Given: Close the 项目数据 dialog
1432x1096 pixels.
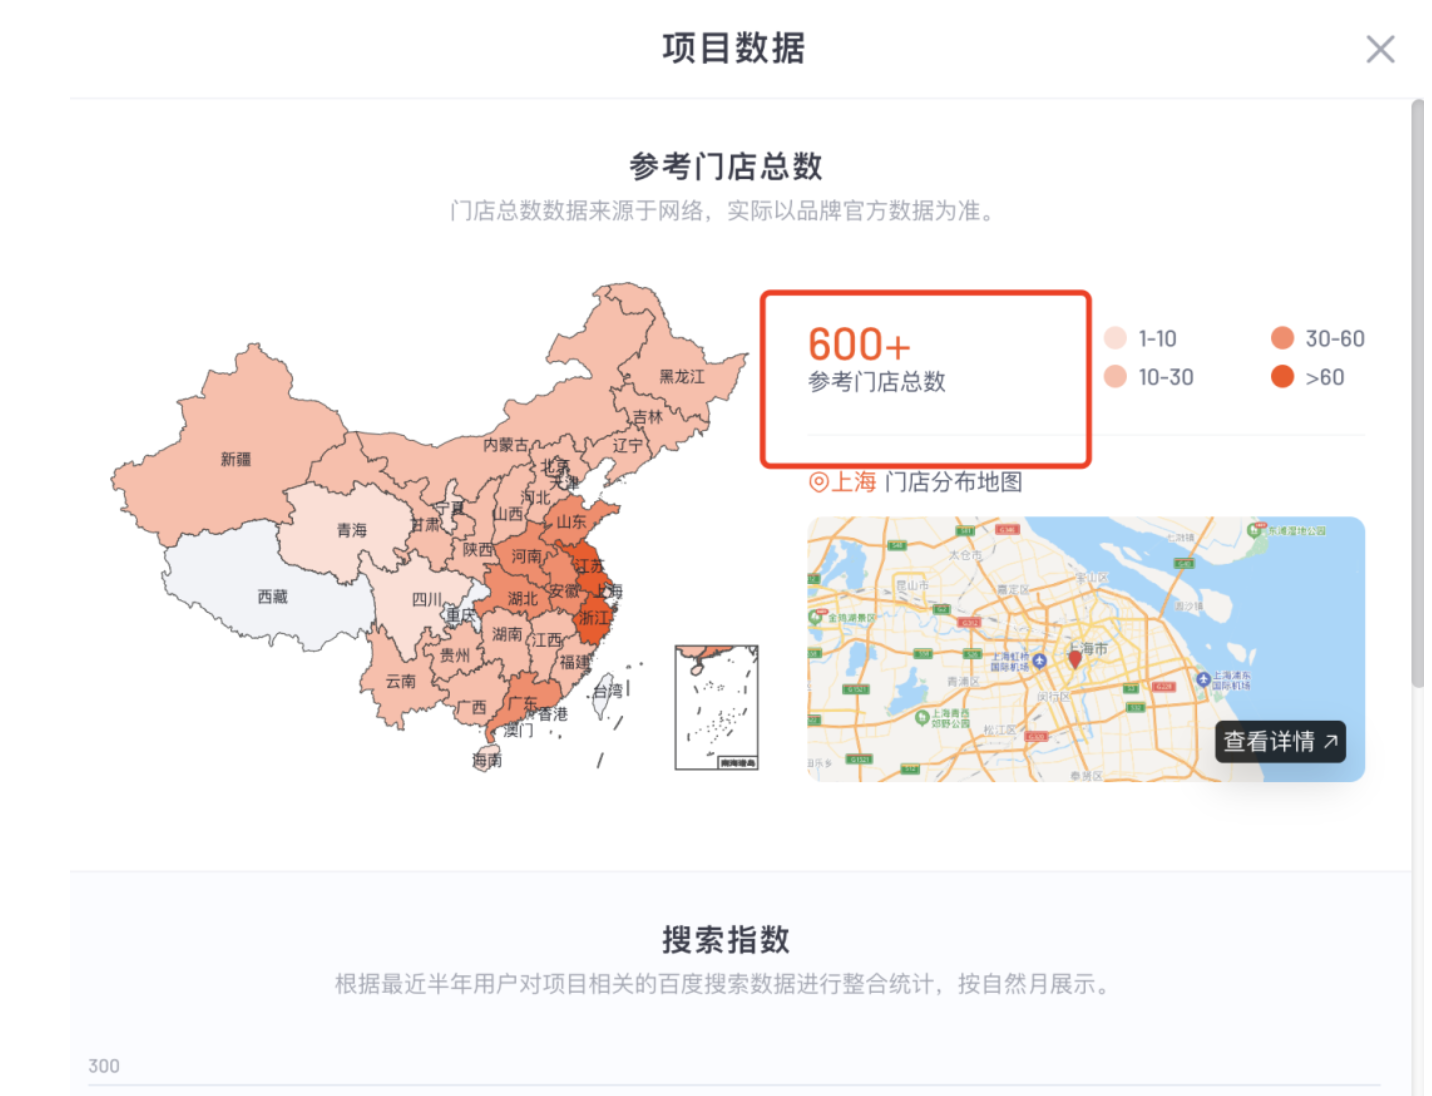Looking at the screenshot, I should pyautogui.click(x=1380, y=49).
